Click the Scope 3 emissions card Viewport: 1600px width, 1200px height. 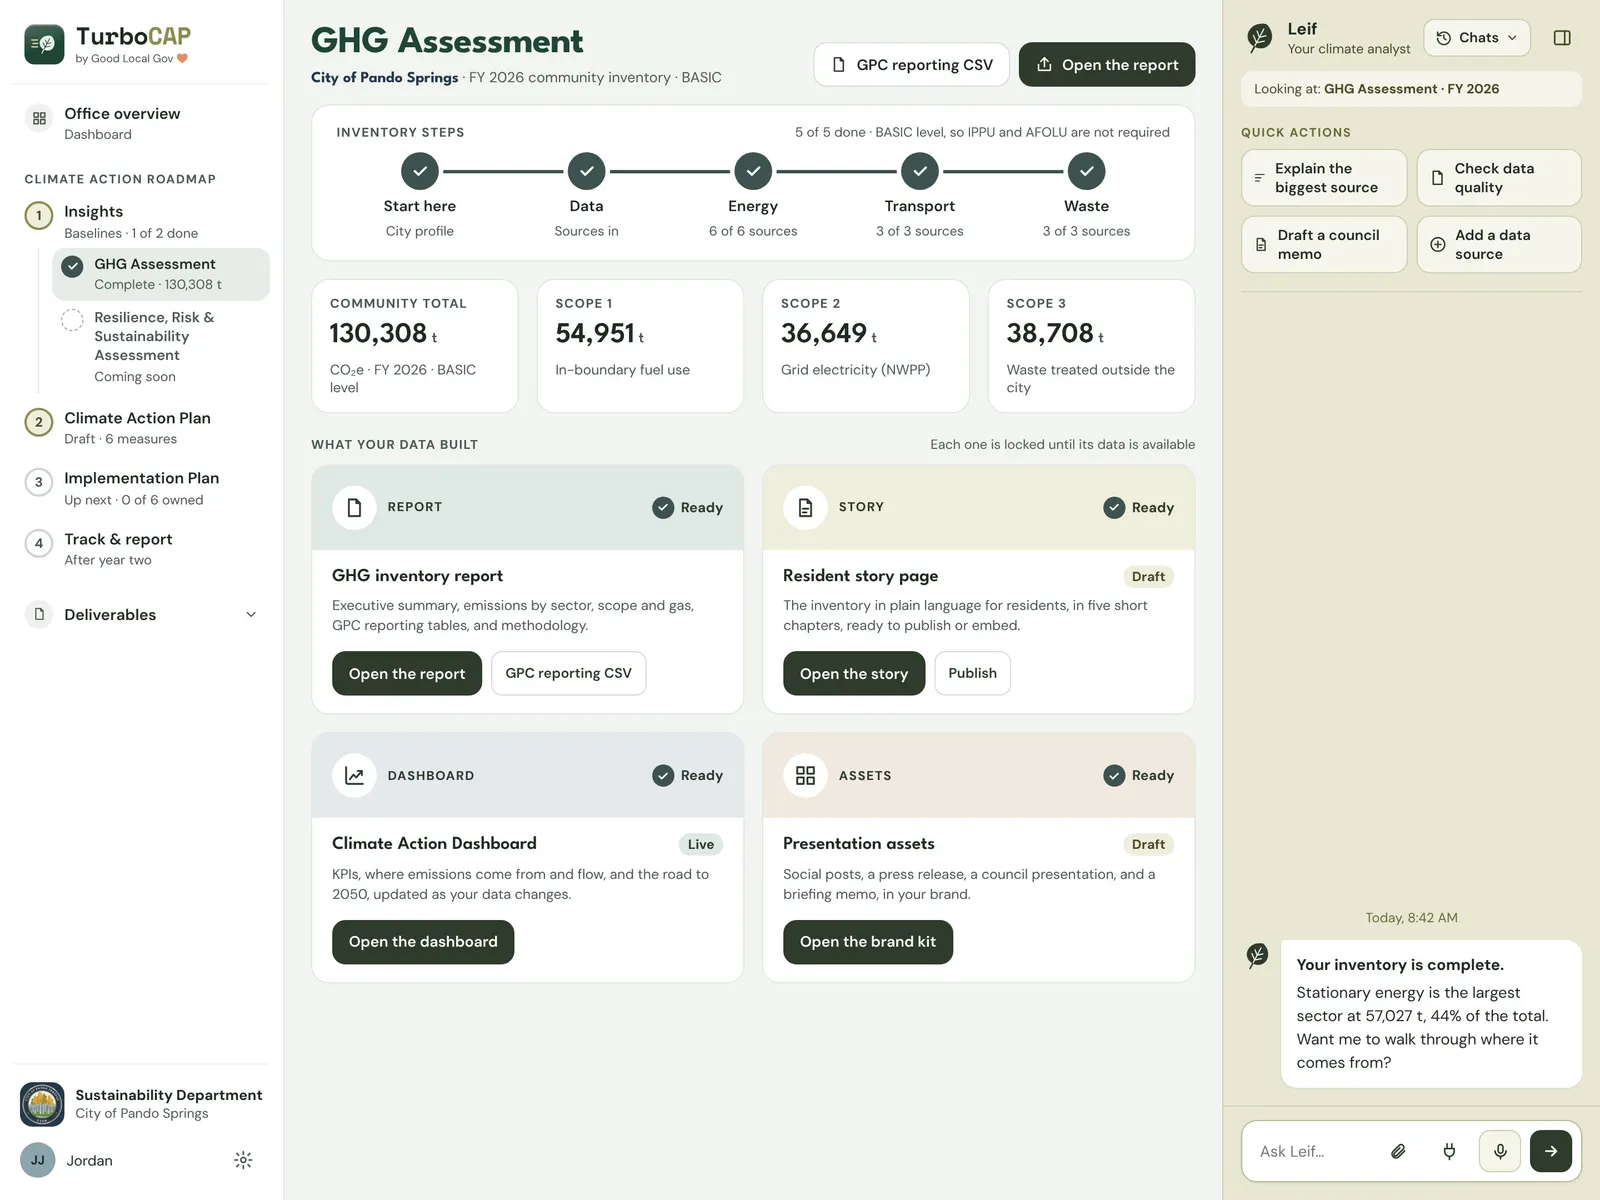[x=1092, y=346]
